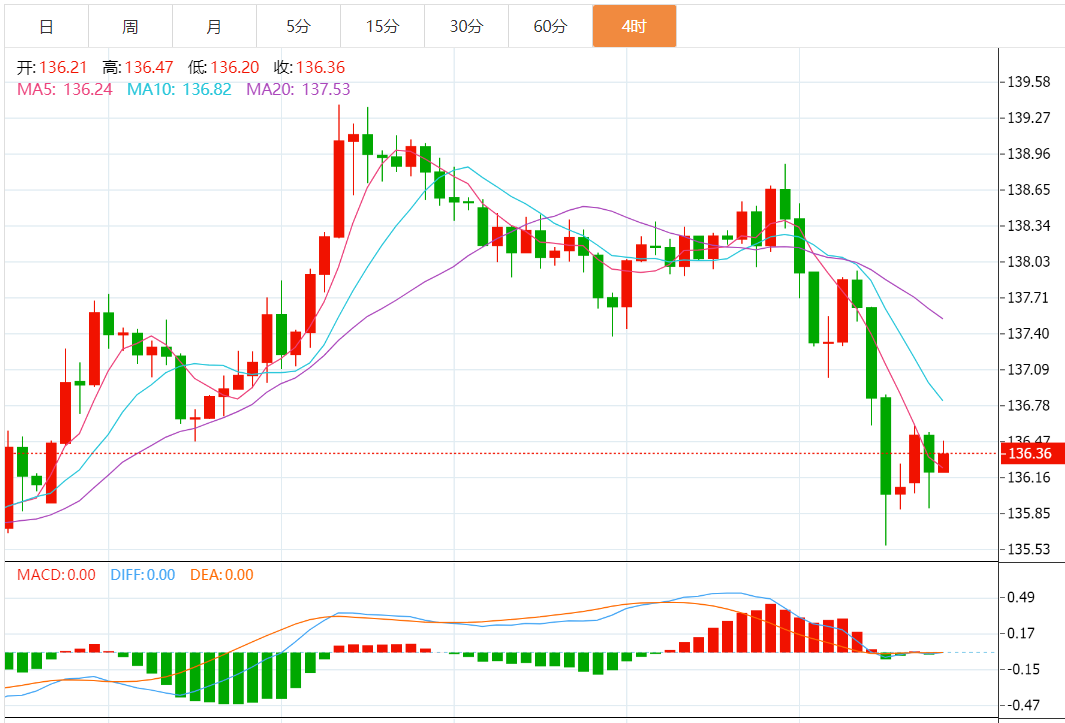The height and width of the screenshot is (723, 1065).
Task: Switch to the 5分 timeframe tab
Action: (x=298, y=27)
